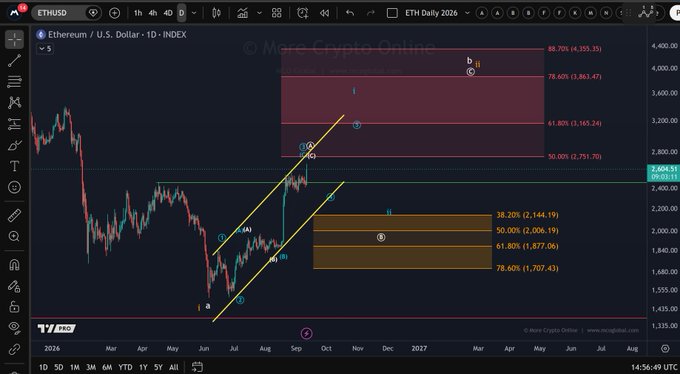
Task: Hide all drawings with the eye icon
Action: tap(14, 328)
